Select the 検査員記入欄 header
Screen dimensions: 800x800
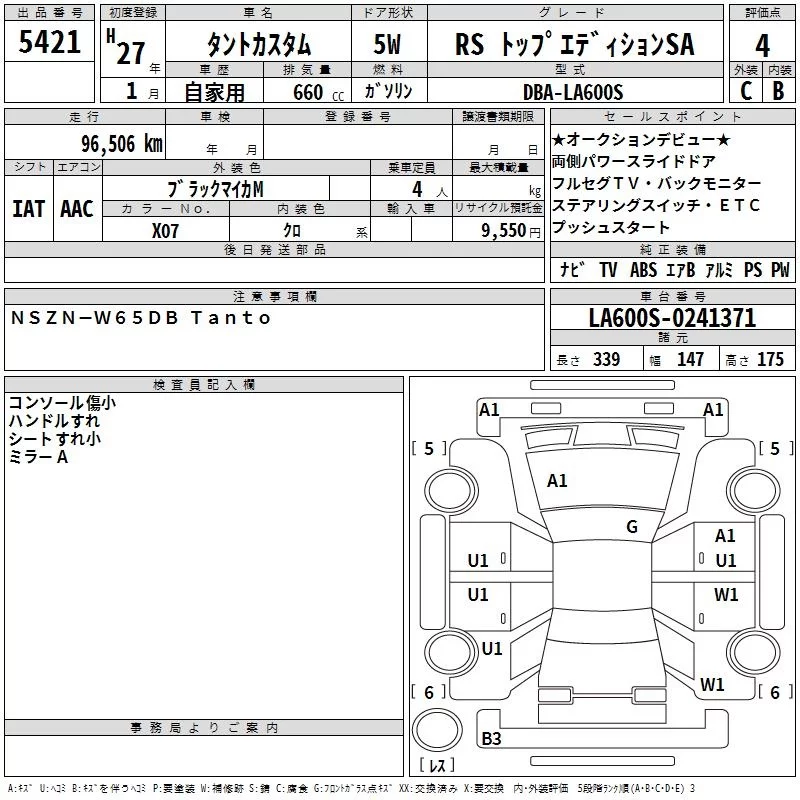click(x=204, y=385)
